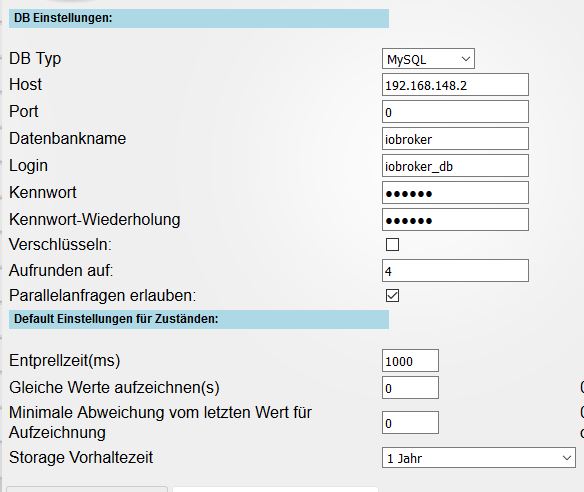This screenshot has height=492, width=584.
Task: Enable the Verschlüsseln checkbox
Action: click(x=392, y=245)
